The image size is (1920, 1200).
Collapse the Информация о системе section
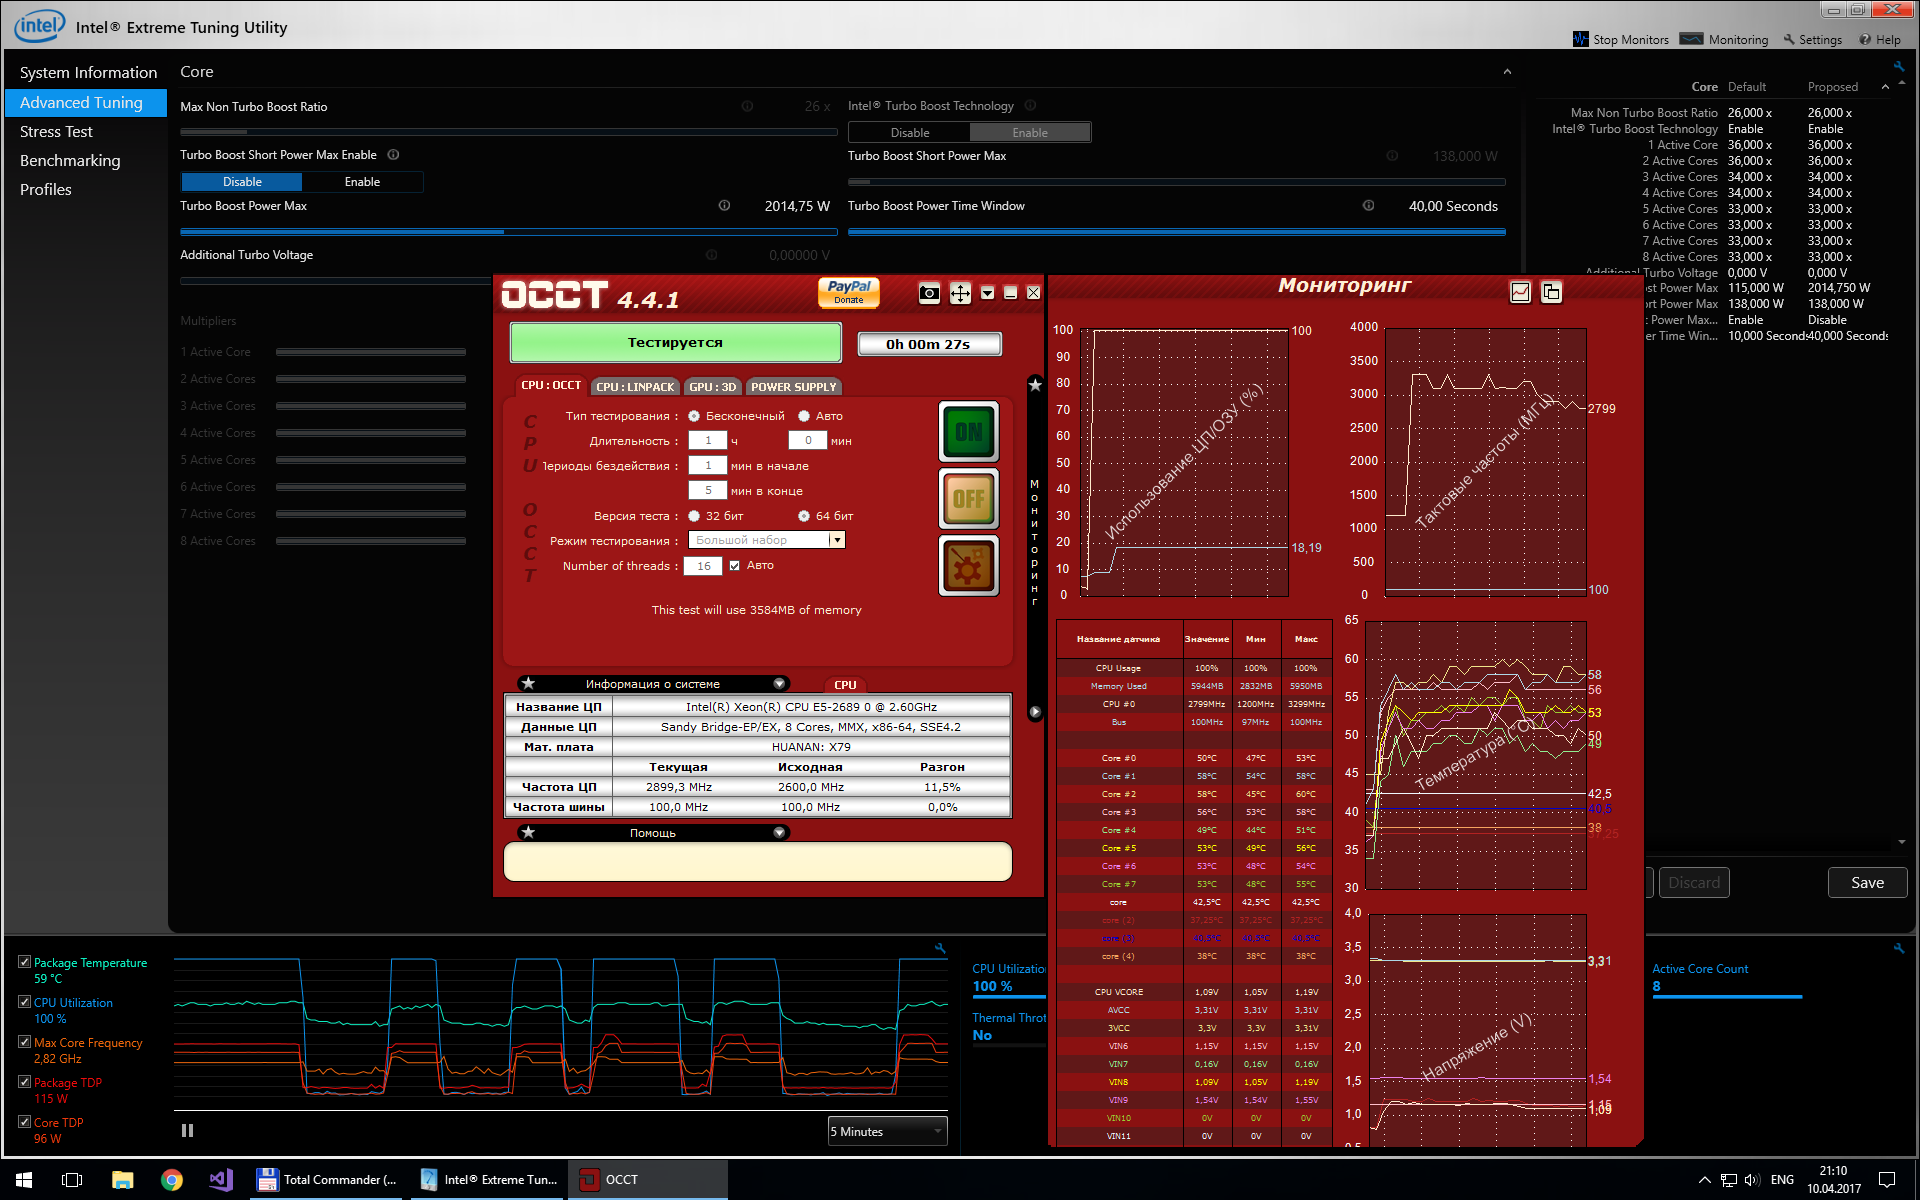tap(779, 684)
